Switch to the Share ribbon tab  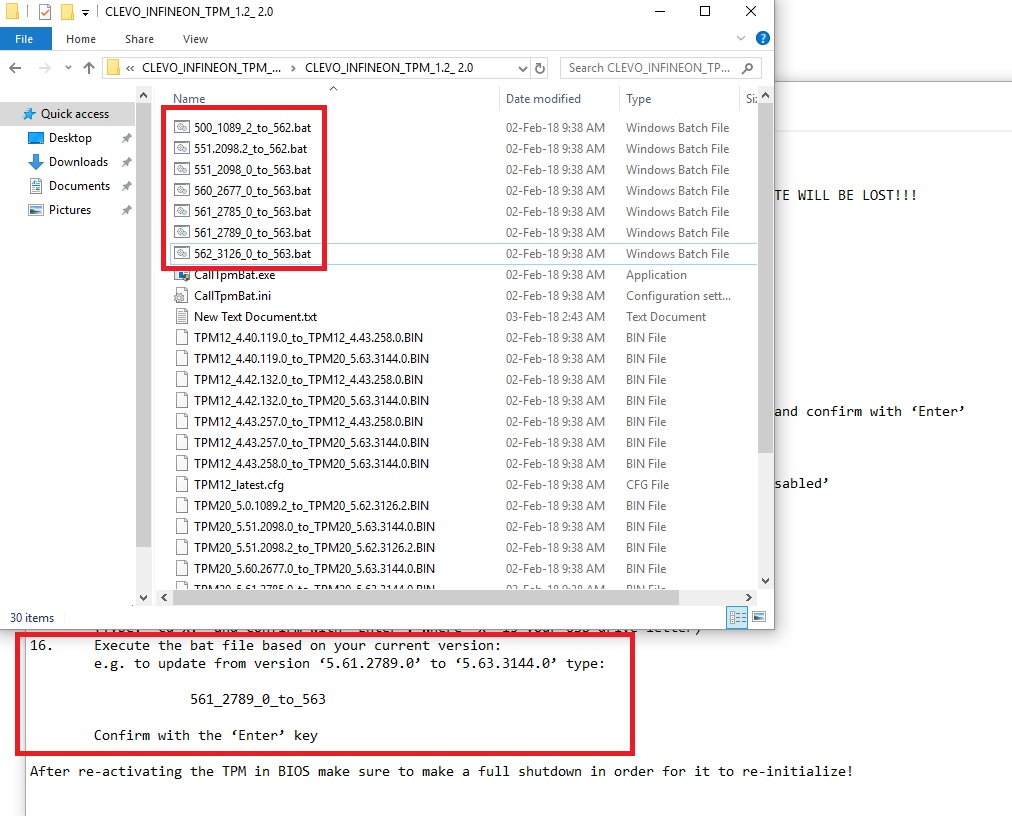click(x=139, y=39)
